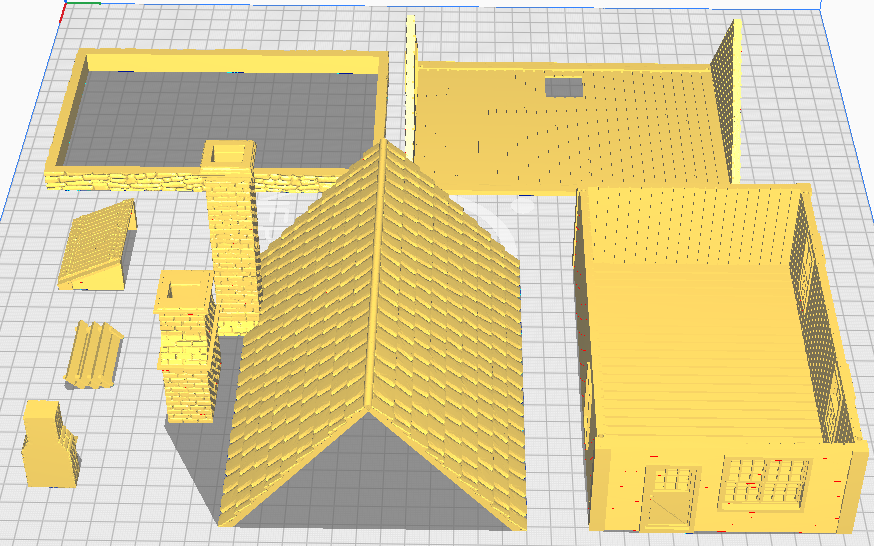This screenshot has width=874, height=546.
Task: Select the small notched block below the staircase
Action: [x=50, y=443]
